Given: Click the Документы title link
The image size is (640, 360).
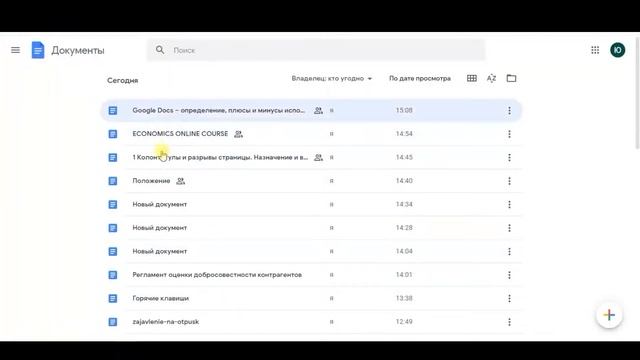Looking at the screenshot, I should pos(78,50).
